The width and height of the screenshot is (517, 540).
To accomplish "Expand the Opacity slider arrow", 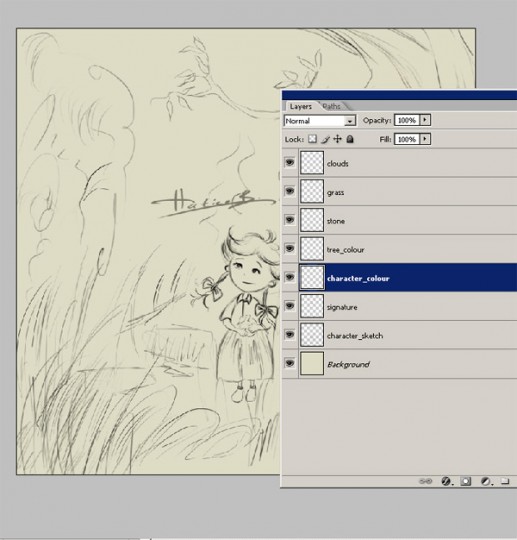I will (x=425, y=120).
